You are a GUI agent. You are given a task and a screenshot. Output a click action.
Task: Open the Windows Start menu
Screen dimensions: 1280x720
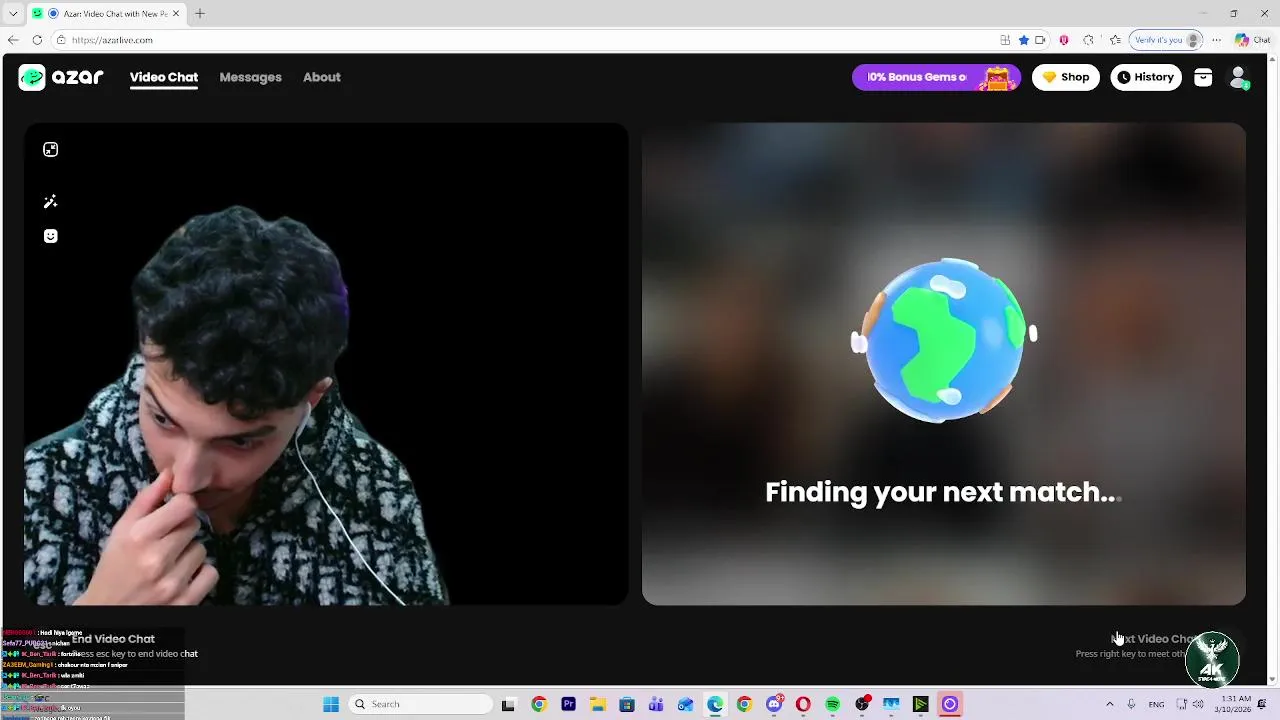coord(331,704)
